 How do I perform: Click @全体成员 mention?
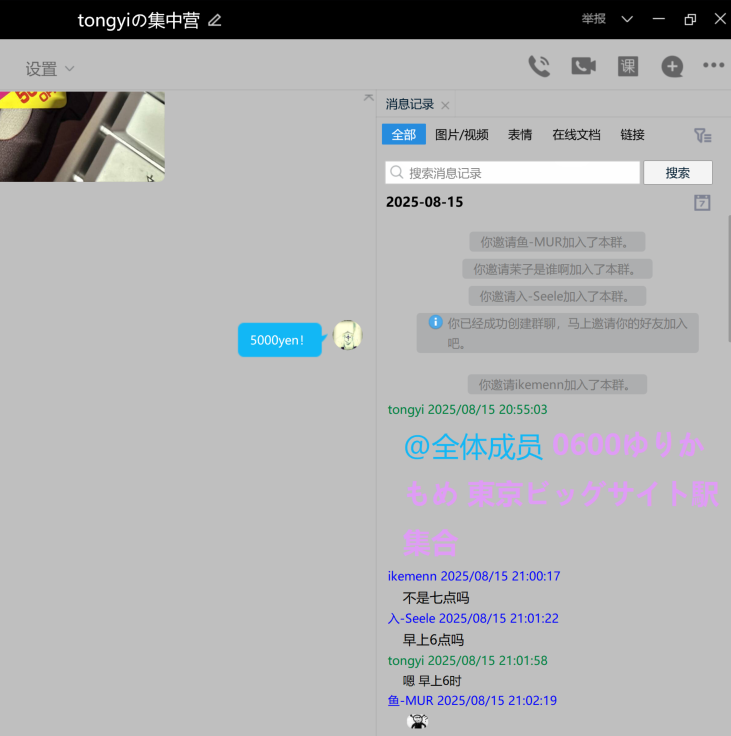tap(473, 446)
